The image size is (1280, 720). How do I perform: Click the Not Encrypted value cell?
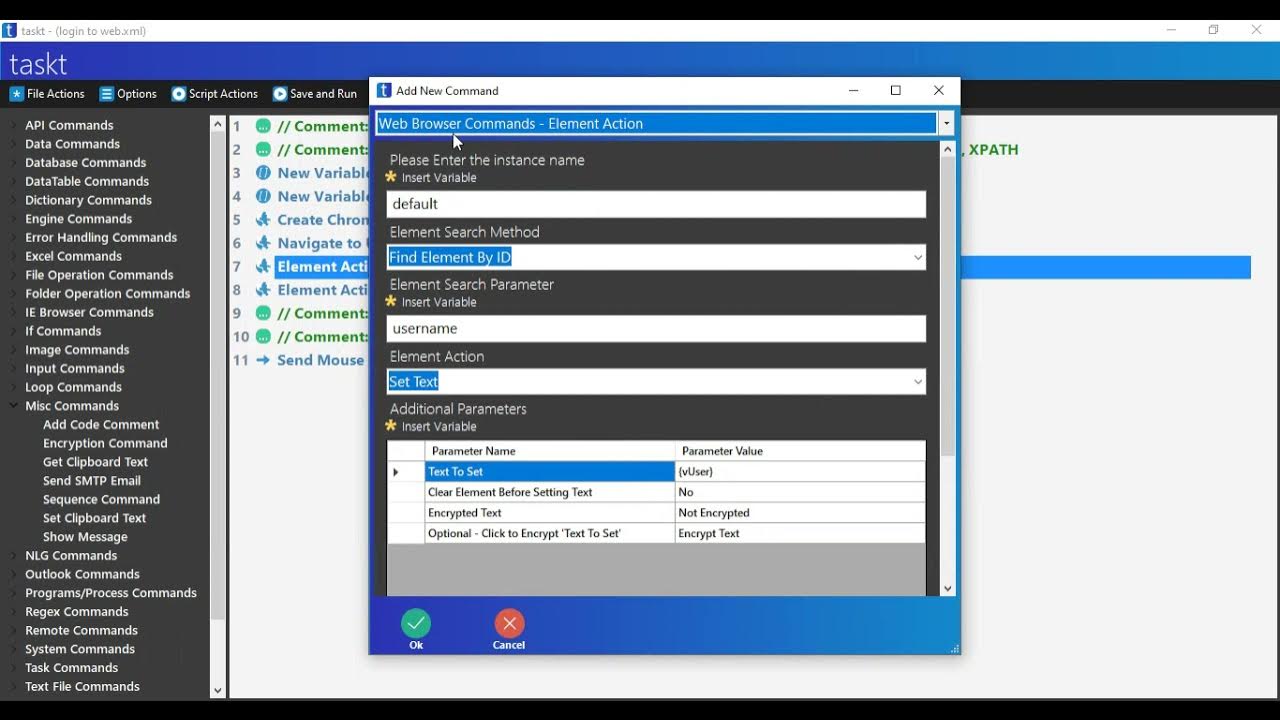coord(800,513)
